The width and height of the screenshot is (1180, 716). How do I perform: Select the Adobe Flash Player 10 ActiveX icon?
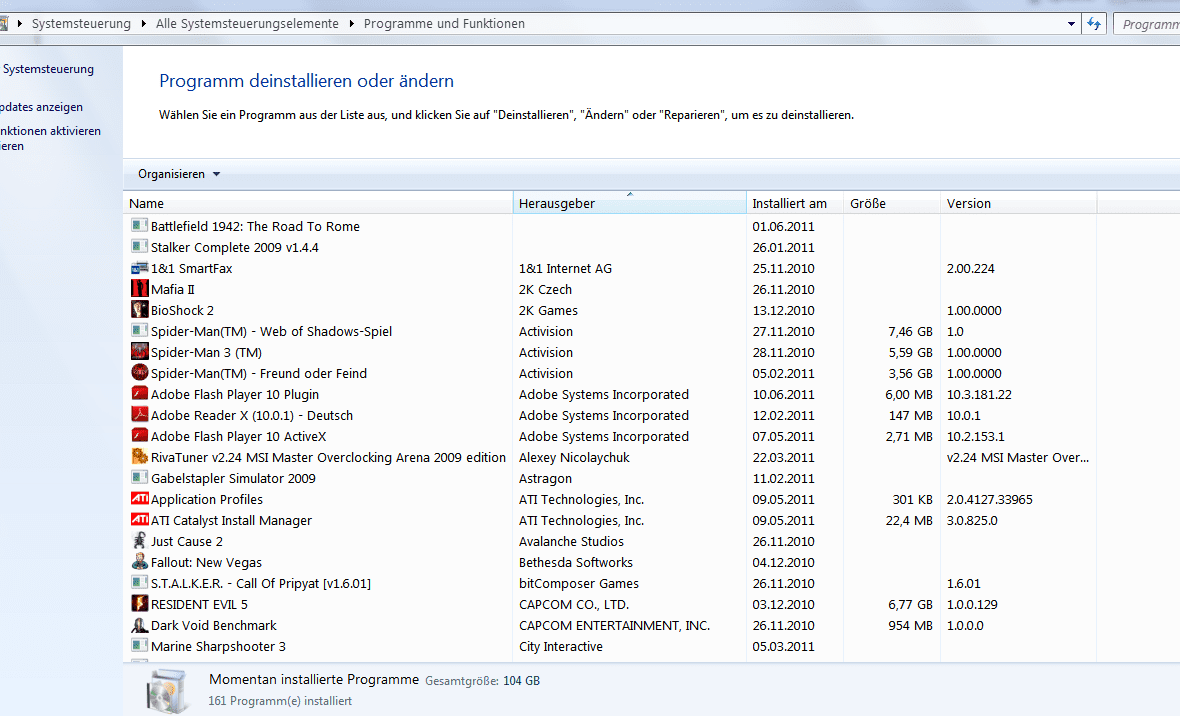coord(139,436)
